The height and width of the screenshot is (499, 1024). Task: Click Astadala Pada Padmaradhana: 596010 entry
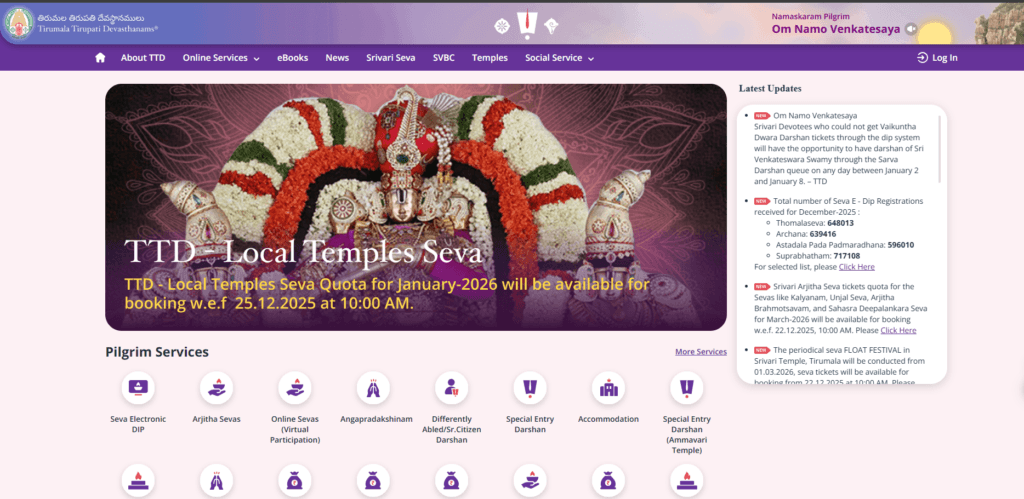click(x=844, y=245)
